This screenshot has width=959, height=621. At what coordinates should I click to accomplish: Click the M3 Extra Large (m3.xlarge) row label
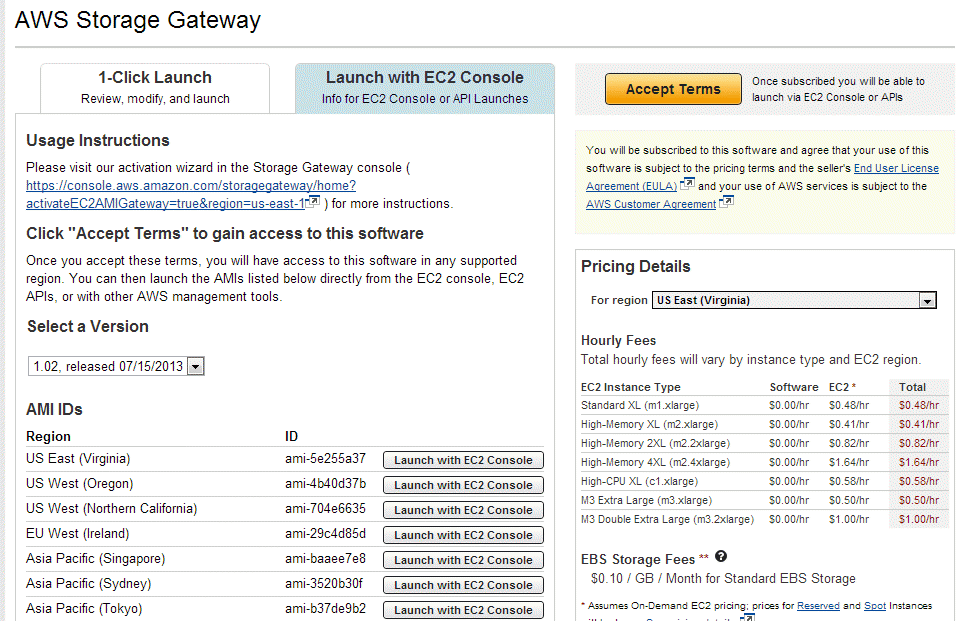pyautogui.click(x=646, y=500)
